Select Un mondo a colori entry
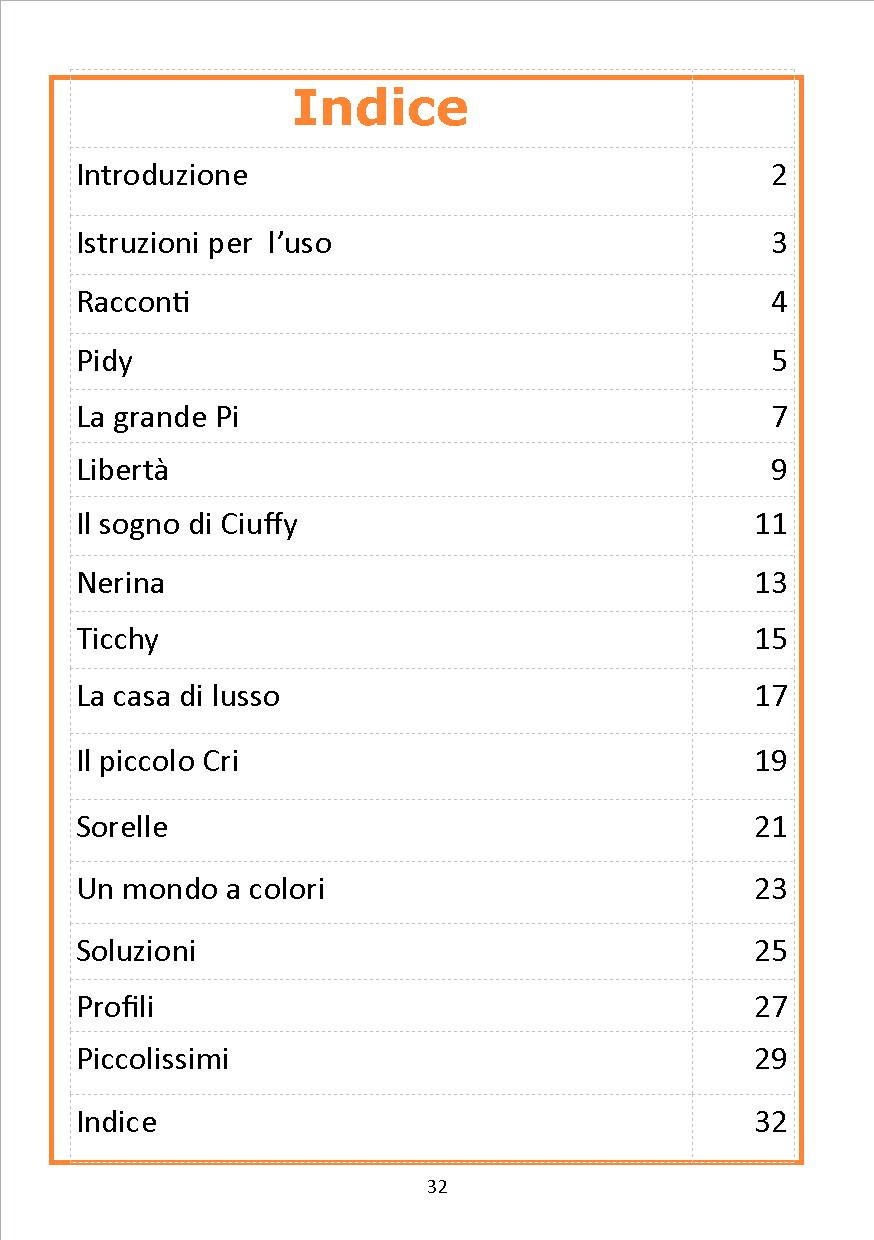 click(200, 889)
